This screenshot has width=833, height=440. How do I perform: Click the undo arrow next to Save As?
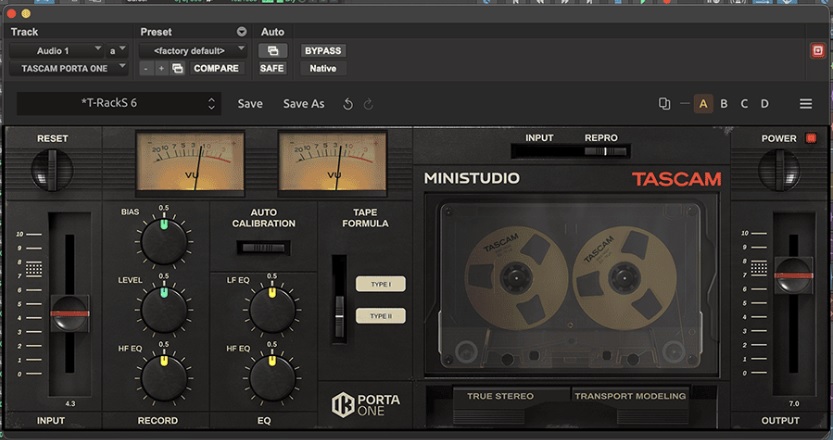348,104
